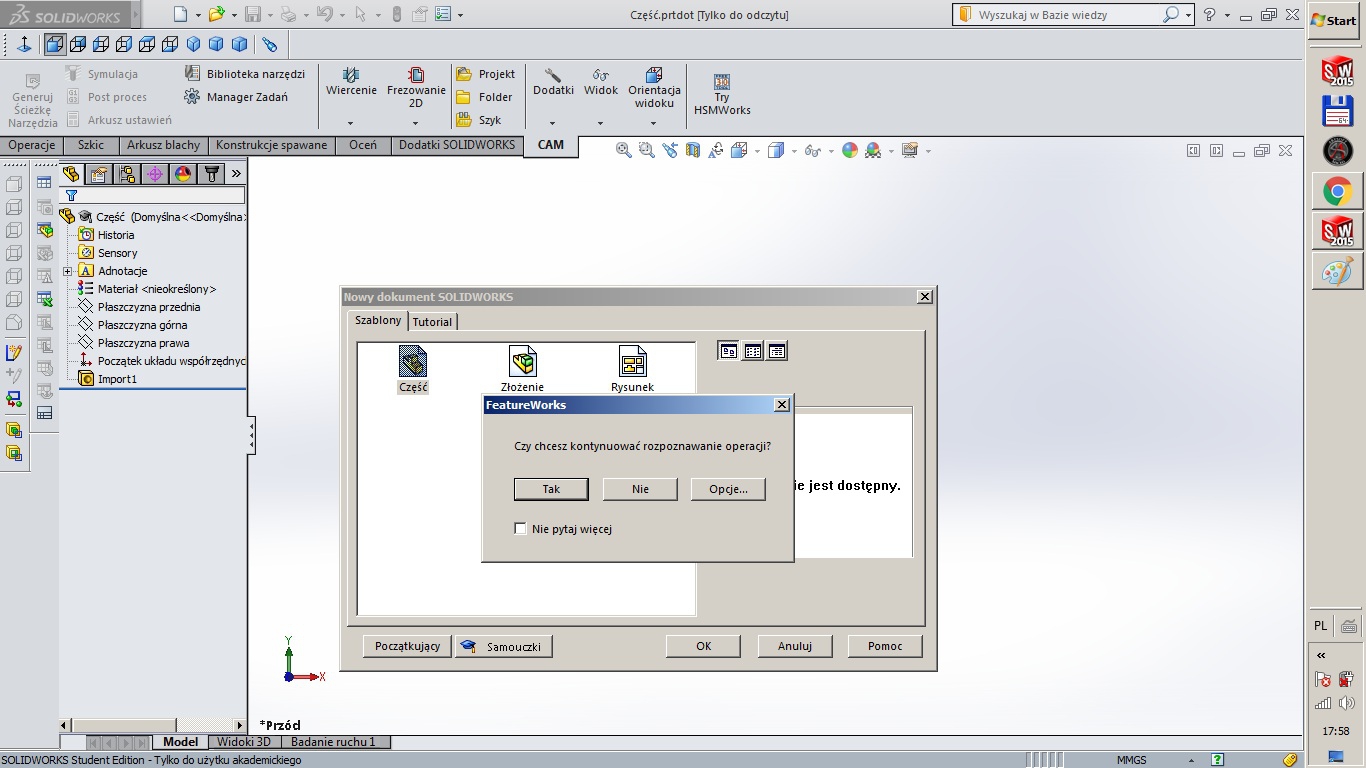Image resolution: width=1366 pixels, height=768 pixels.
Task: Select the DimXpertManager crosshair tab icon
Action: tap(155, 174)
